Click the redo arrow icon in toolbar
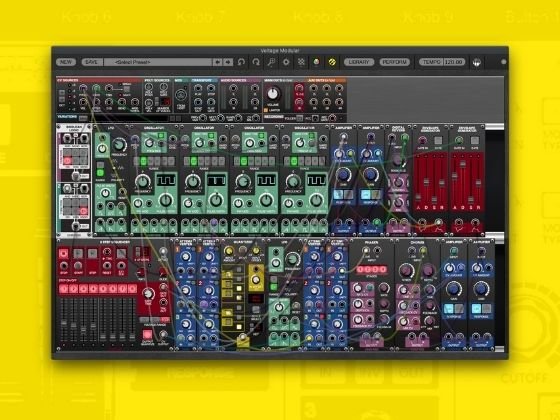Image resolution: width=560 pixels, height=420 pixels. (x=256, y=62)
